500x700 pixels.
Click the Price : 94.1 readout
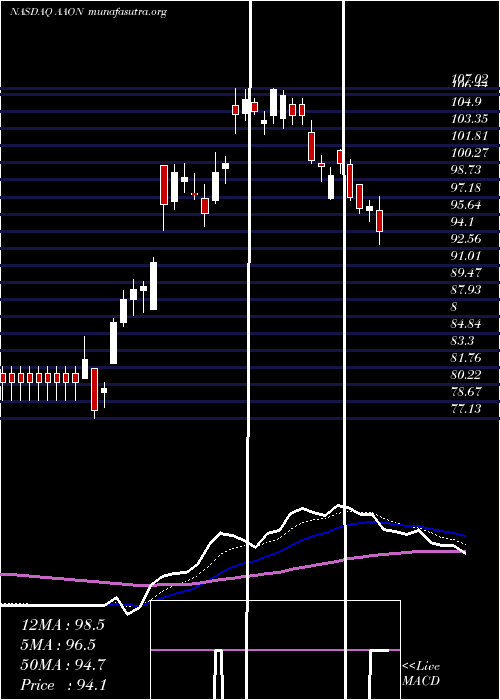63,685
